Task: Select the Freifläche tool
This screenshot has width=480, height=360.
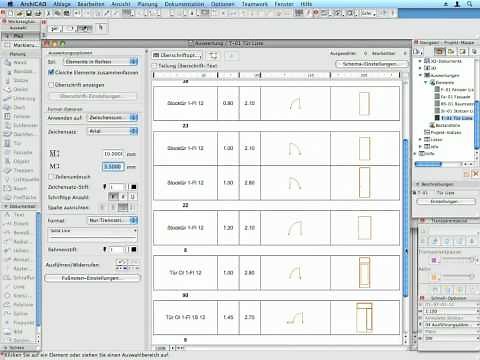Action: tap(20, 197)
